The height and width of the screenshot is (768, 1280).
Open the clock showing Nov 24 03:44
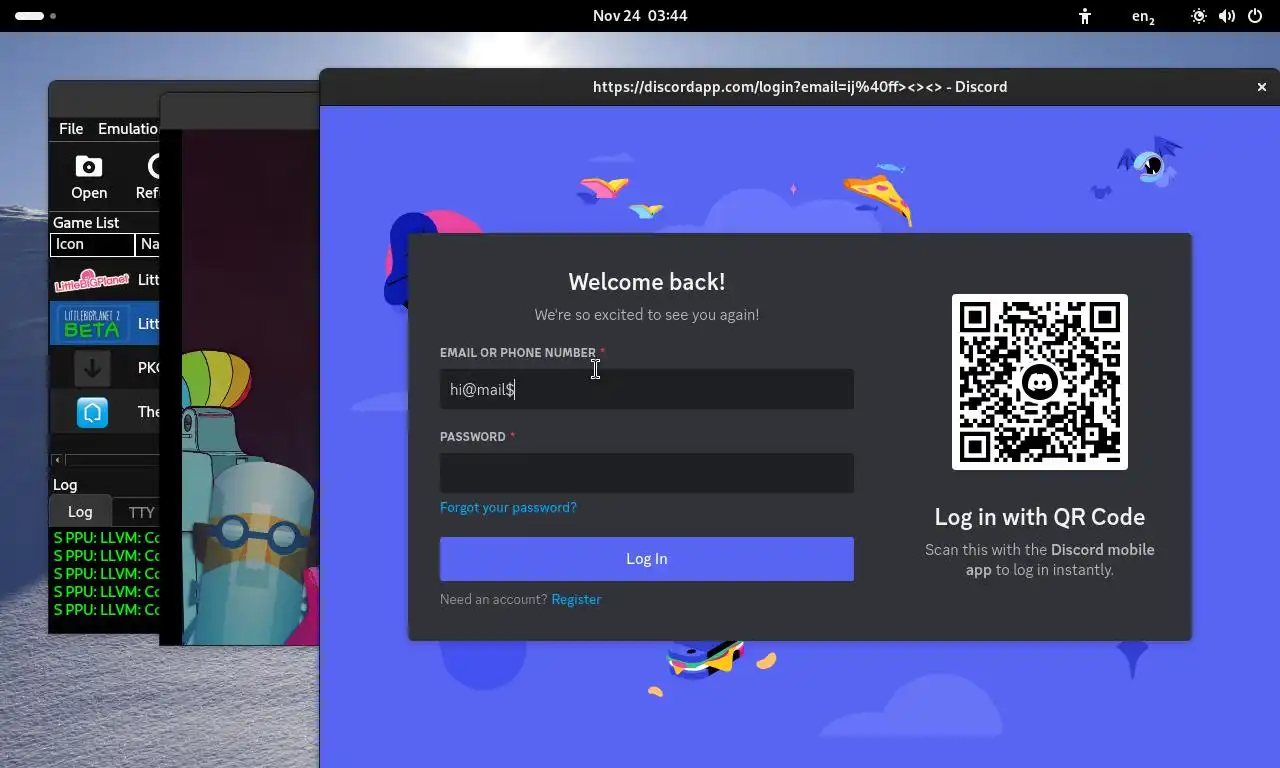pyautogui.click(x=640, y=16)
